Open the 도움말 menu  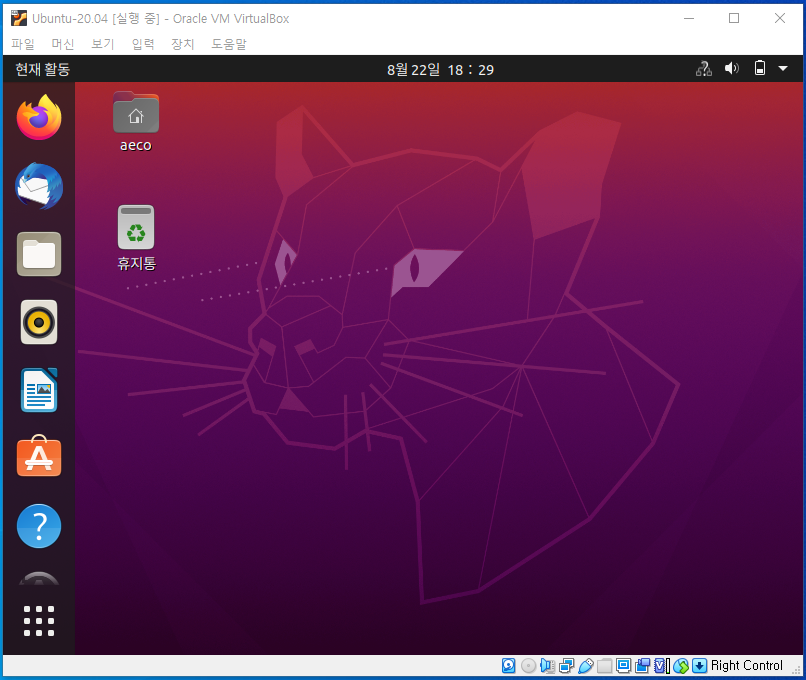229,44
